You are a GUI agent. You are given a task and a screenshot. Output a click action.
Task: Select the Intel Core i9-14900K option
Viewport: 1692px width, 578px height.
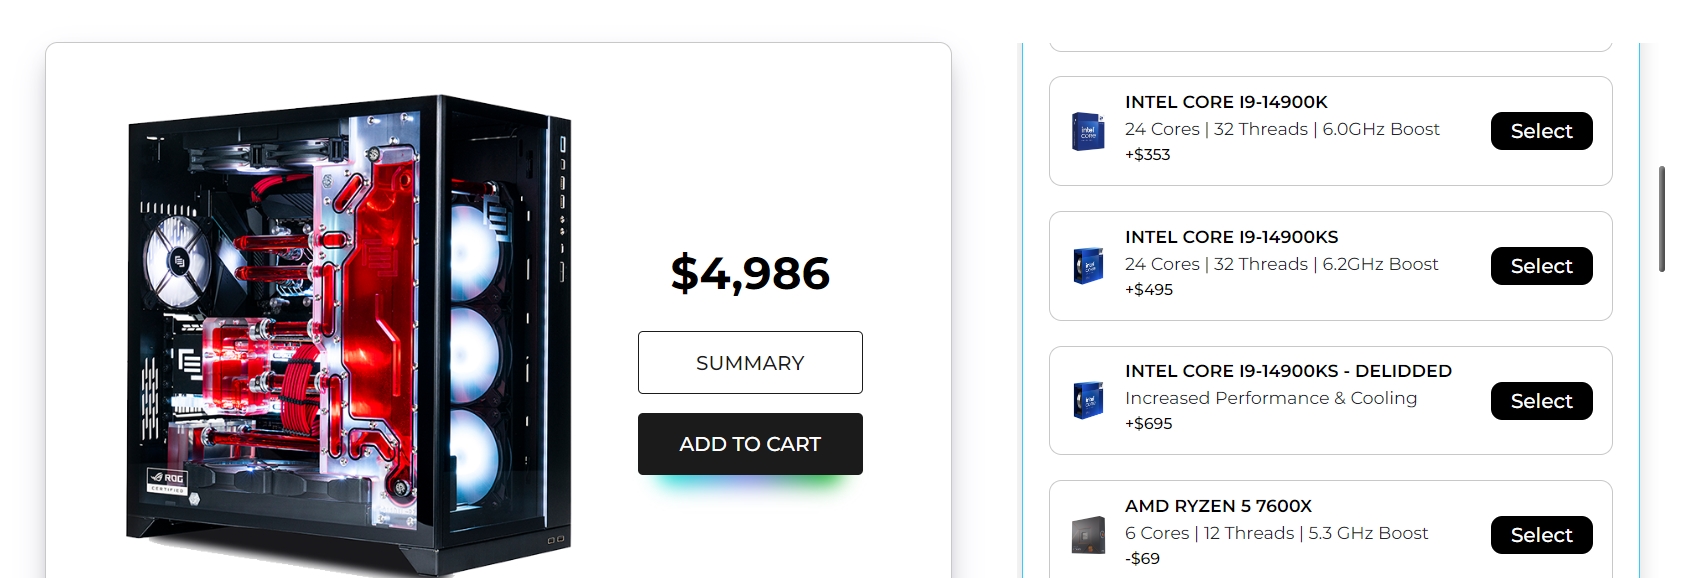1541,131
